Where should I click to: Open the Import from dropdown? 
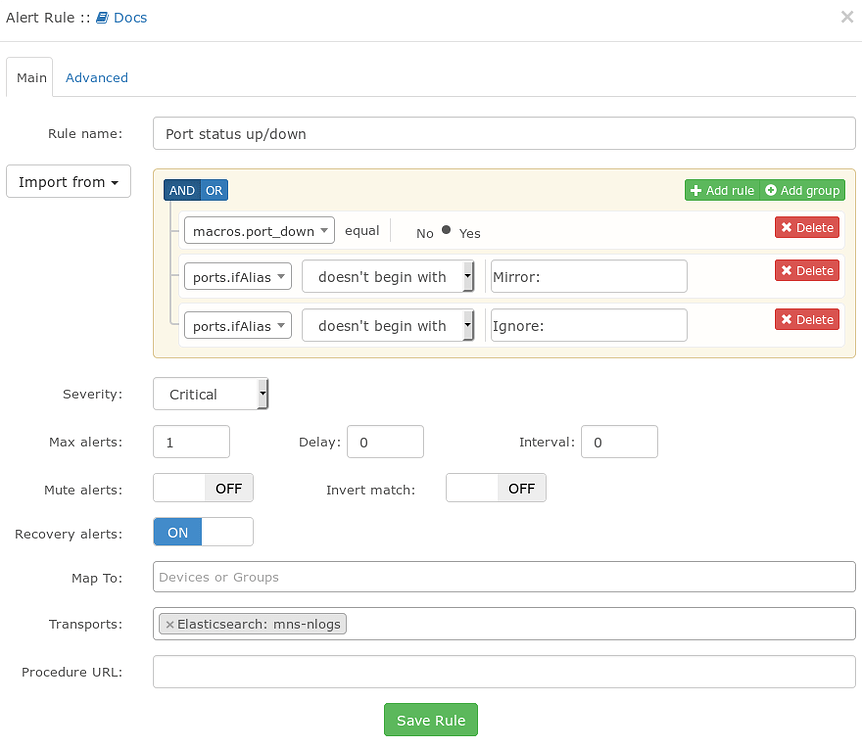point(68,182)
